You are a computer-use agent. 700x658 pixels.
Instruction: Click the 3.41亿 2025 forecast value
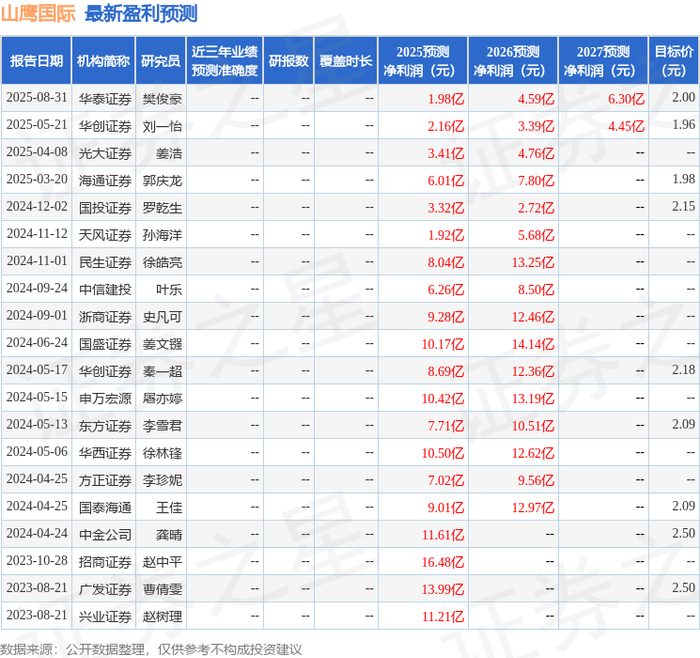(446, 153)
